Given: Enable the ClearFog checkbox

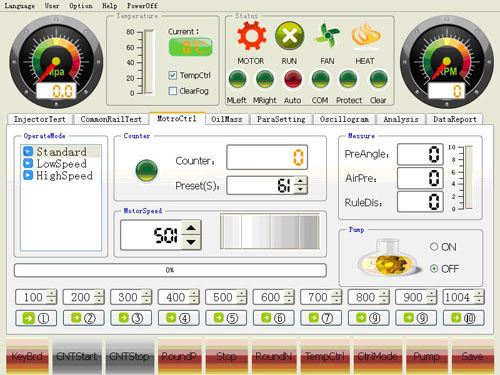Looking at the screenshot, I should pyautogui.click(x=172, y=91).
